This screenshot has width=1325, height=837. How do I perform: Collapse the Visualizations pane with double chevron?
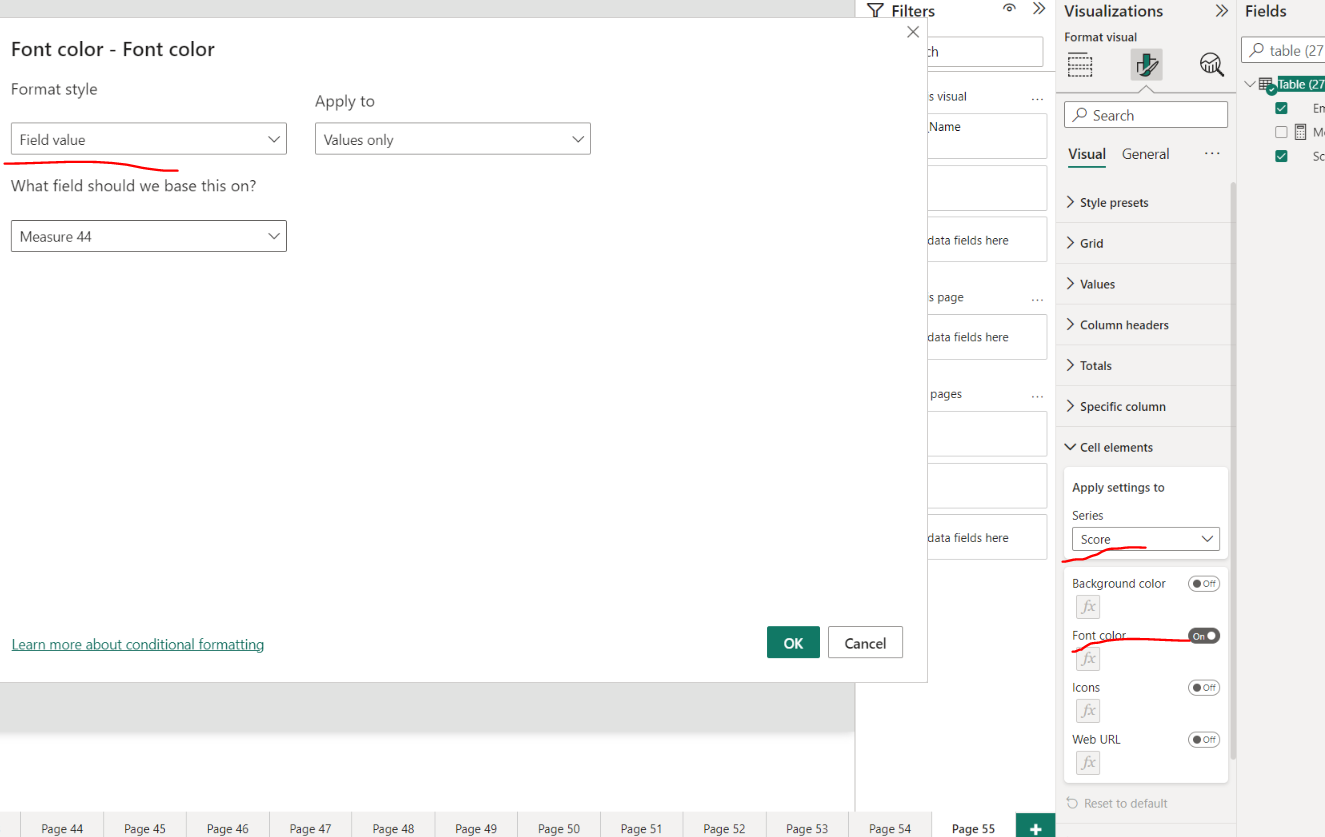tap(1221, 11)
